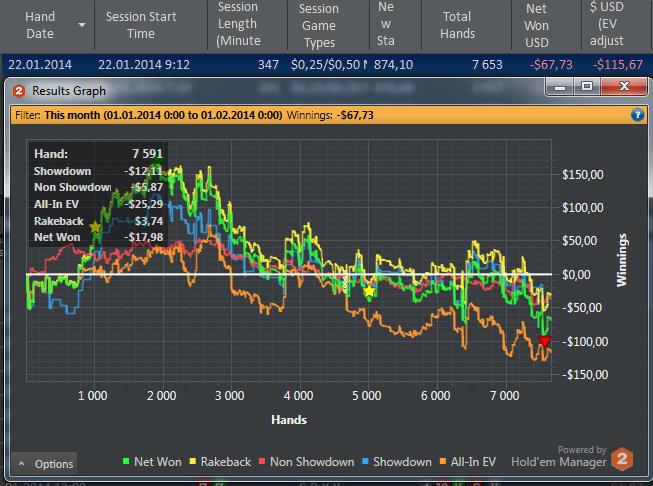Screen dimensions: 653x486
Task: Click the All-In EV -$25,29 tooltip row
Action: click(x=98, y=204)
